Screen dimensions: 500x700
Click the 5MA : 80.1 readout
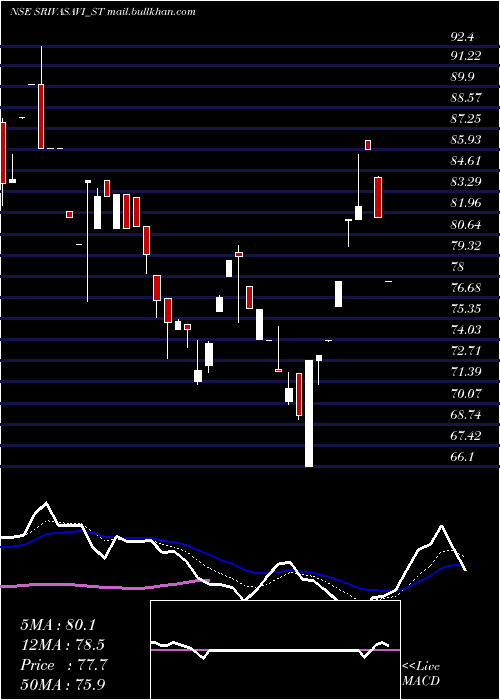[x=58, y=625]
